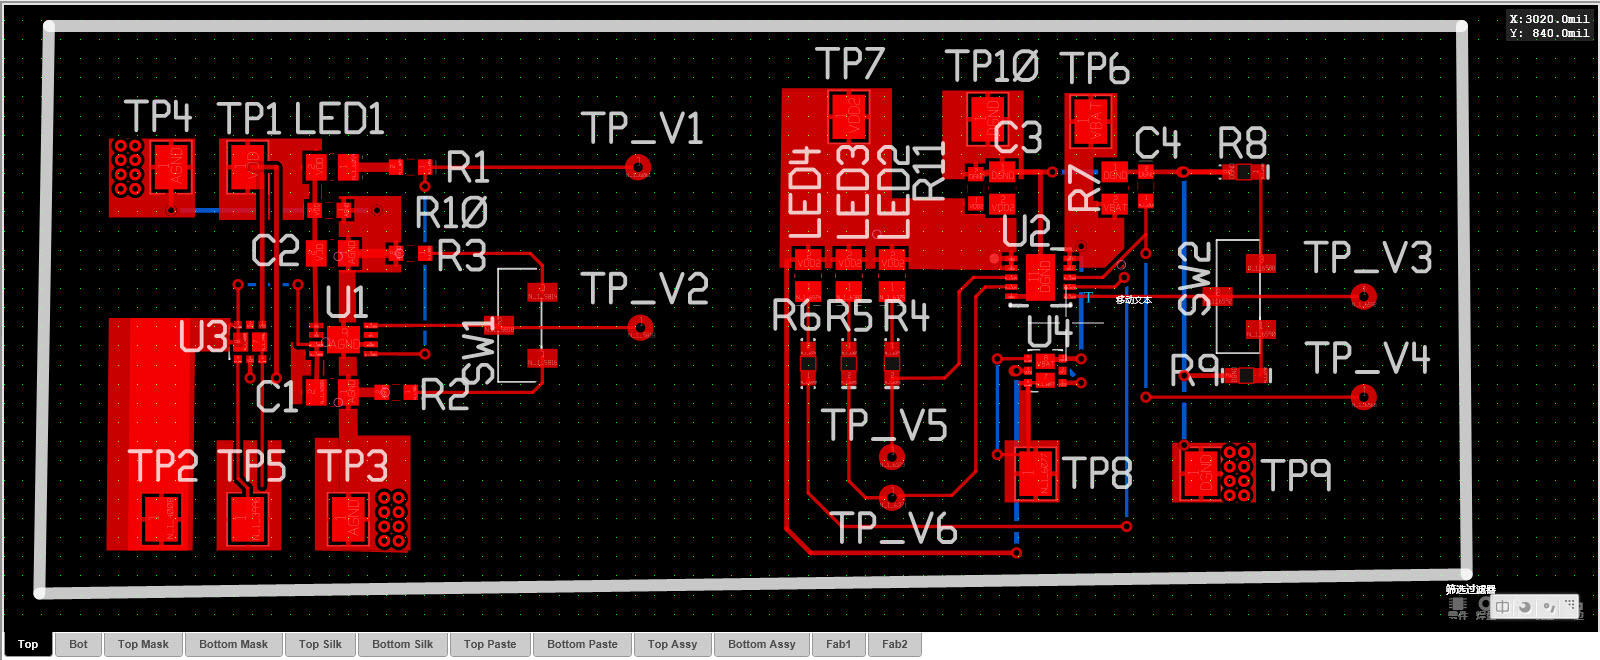Image resolution: width=1600 pixels, height=660 pixels.
Task: Select the SW2 designator text
Action: (1195, 278)
